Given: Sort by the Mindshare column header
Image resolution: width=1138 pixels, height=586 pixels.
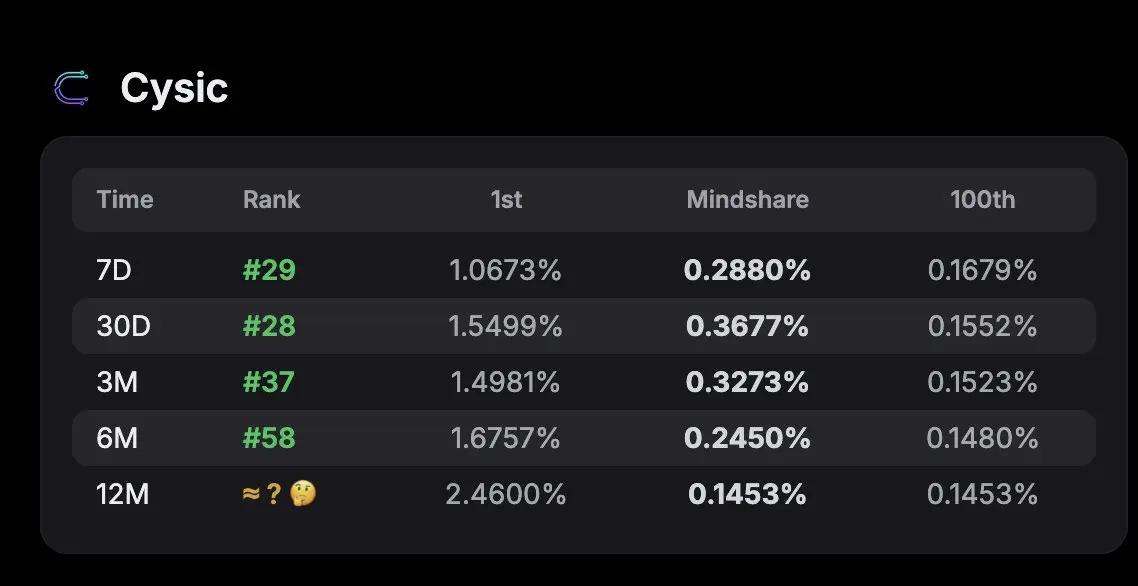Looking at the screenshot, I should tap(748, 200).
